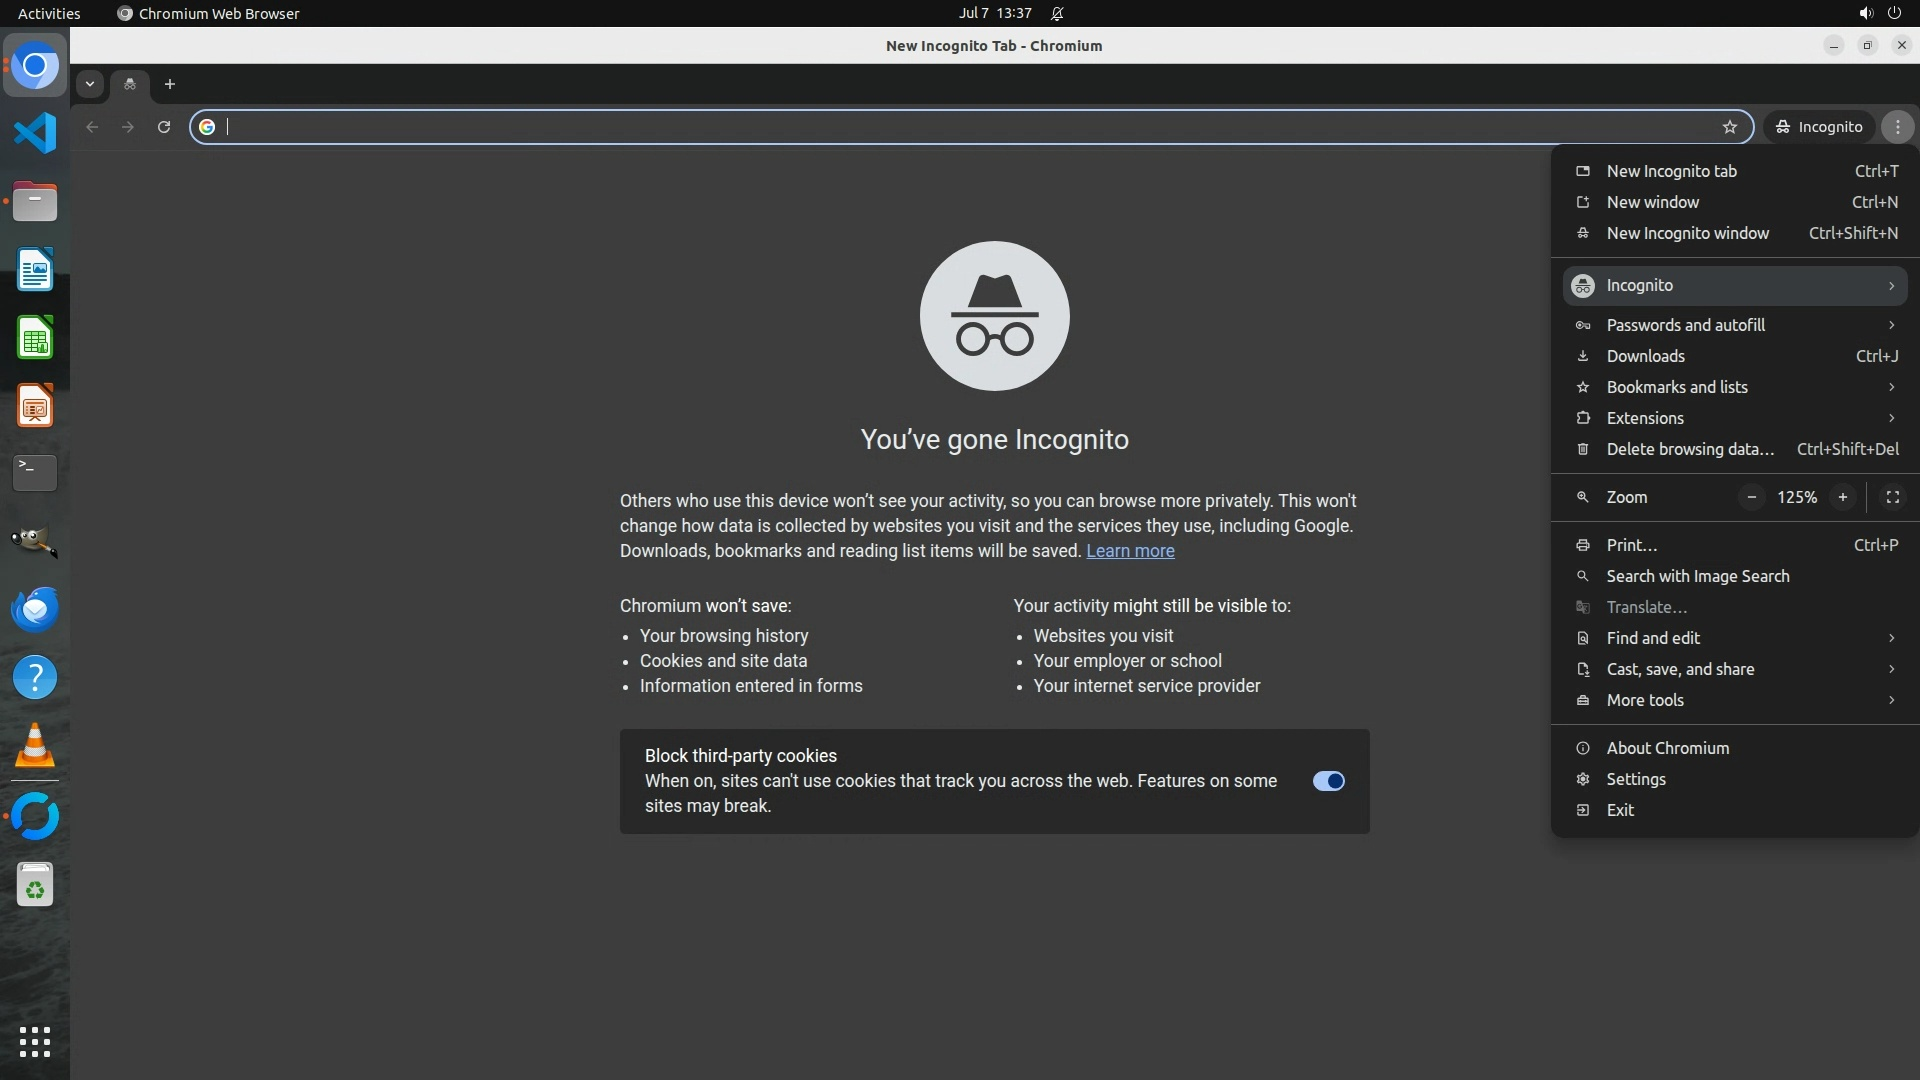Click the Learn more link
Screen dimensions: 1920x1080
pos(1130,551)
